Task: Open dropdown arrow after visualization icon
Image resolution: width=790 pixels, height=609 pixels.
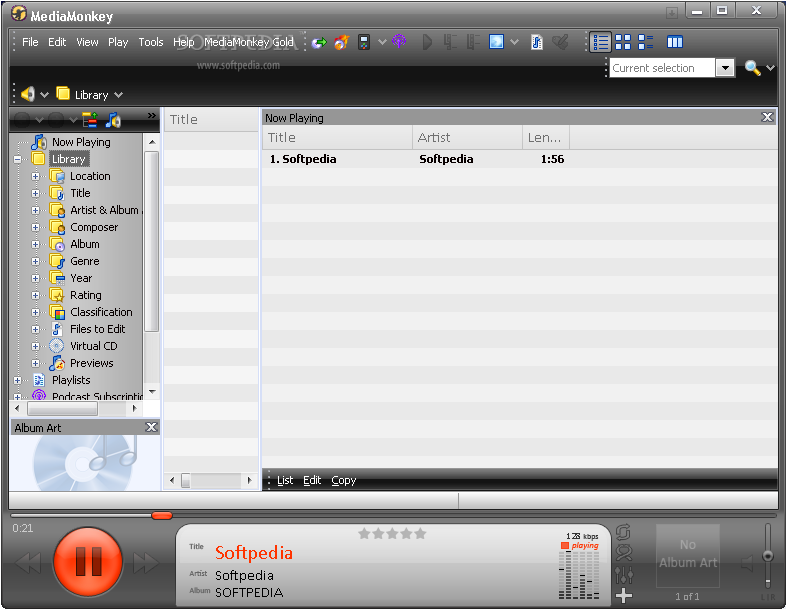Action: point(514,42)
